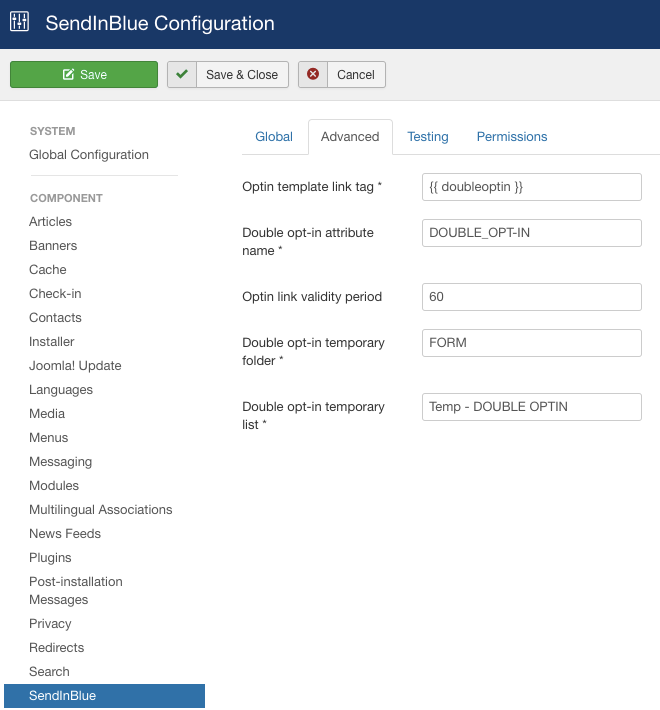Open the Joomla! Update component link
The height and width of the screenshot is (710, 660).
coord(76,366)
